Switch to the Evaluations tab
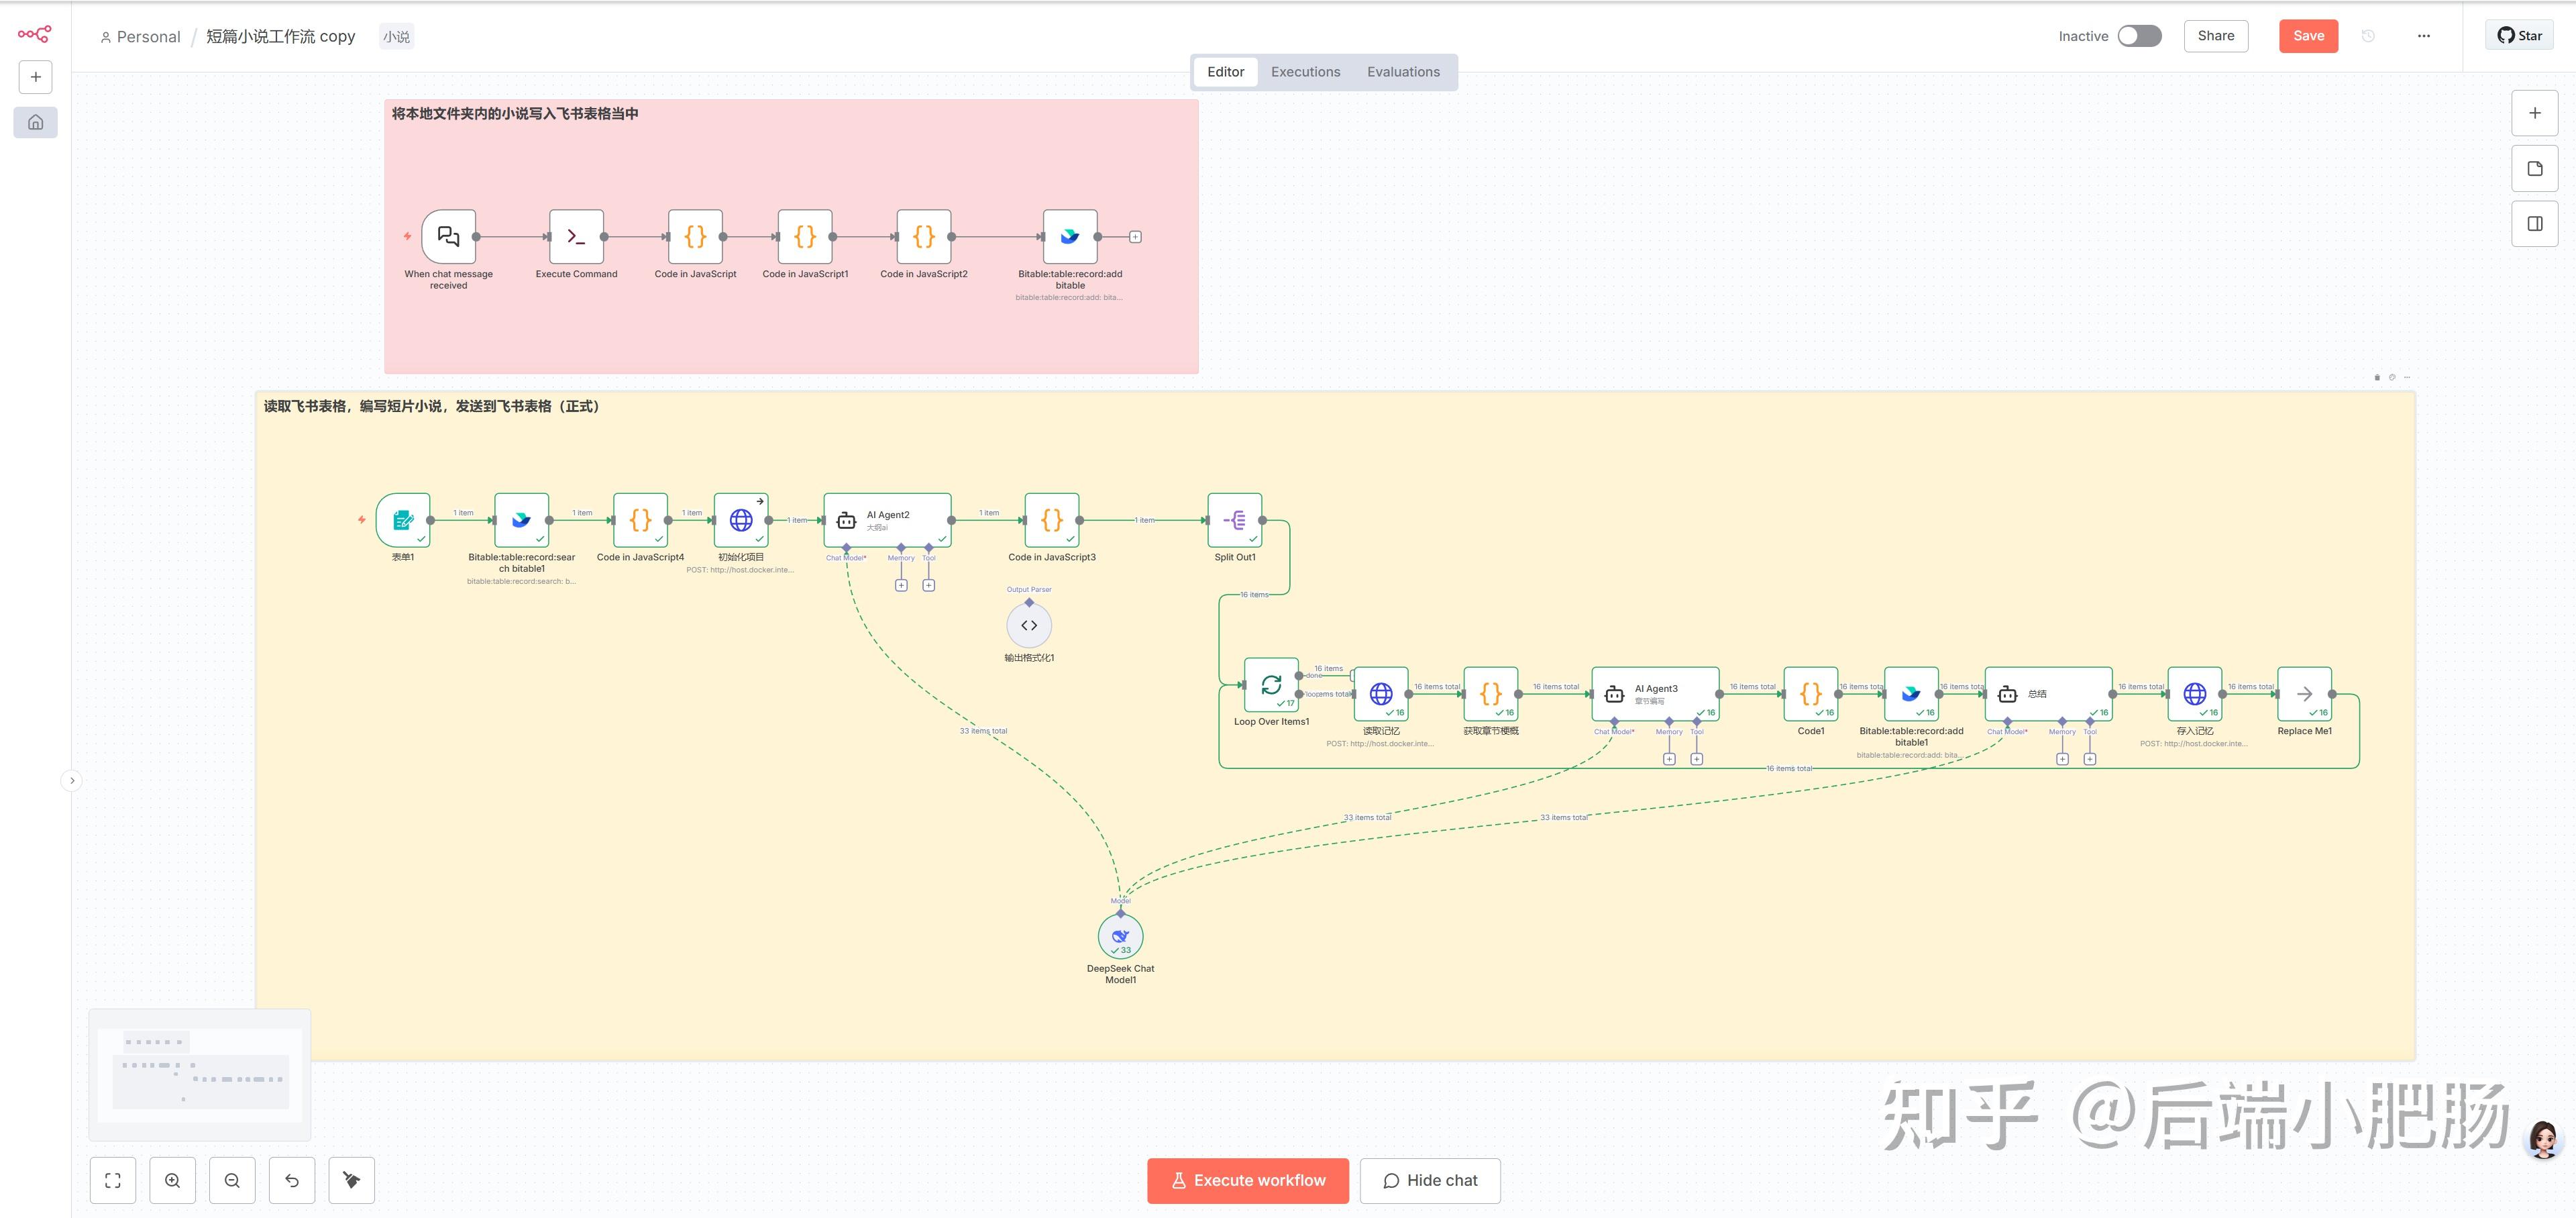 [1403, 72]
